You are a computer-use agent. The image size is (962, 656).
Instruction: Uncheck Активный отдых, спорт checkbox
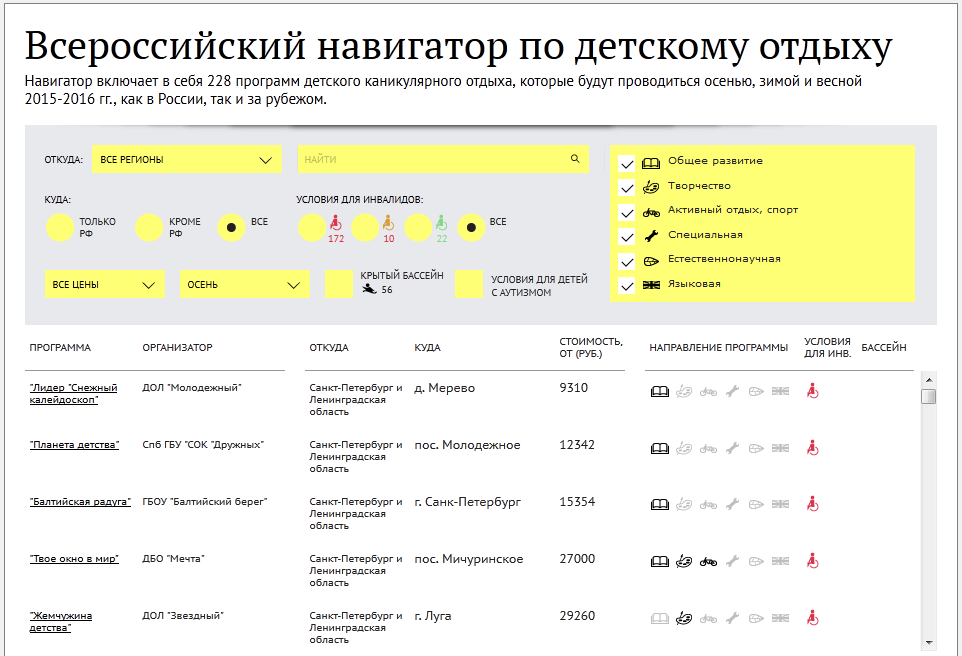click(x=626, y=213)
